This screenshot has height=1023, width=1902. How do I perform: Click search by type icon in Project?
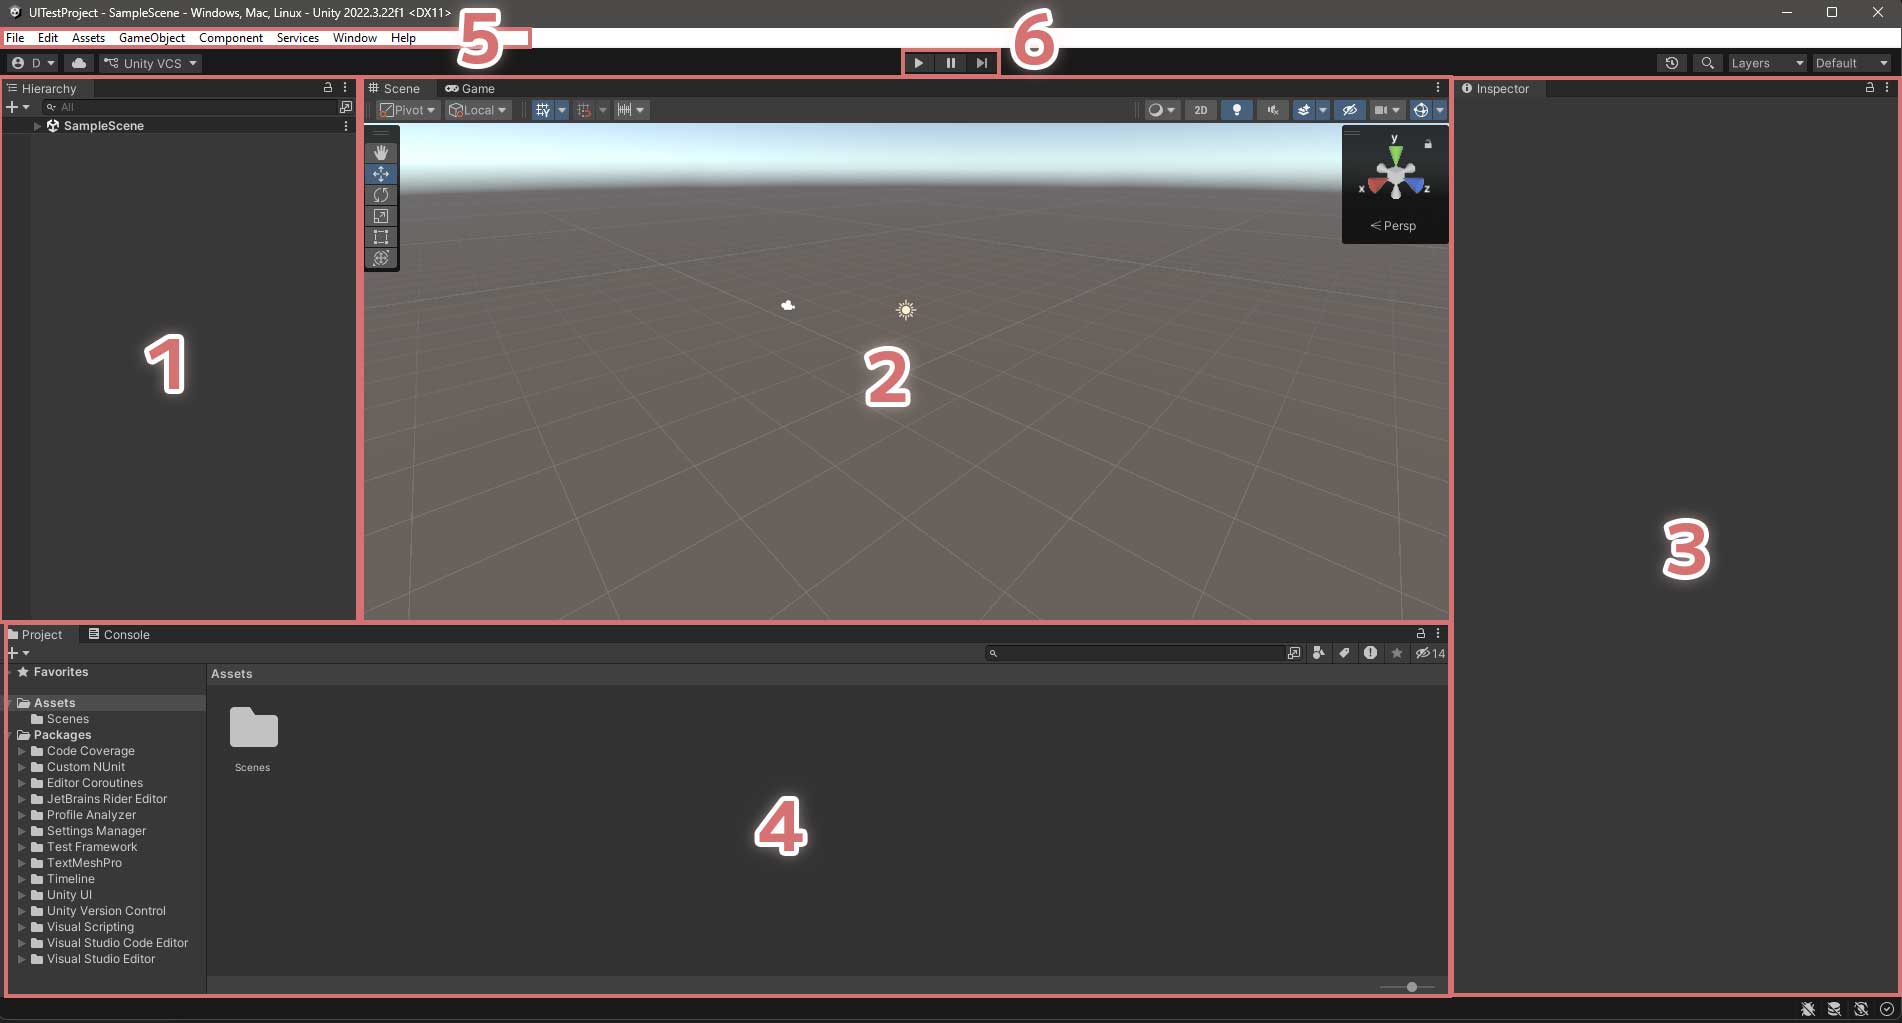tap(1319, 653)
